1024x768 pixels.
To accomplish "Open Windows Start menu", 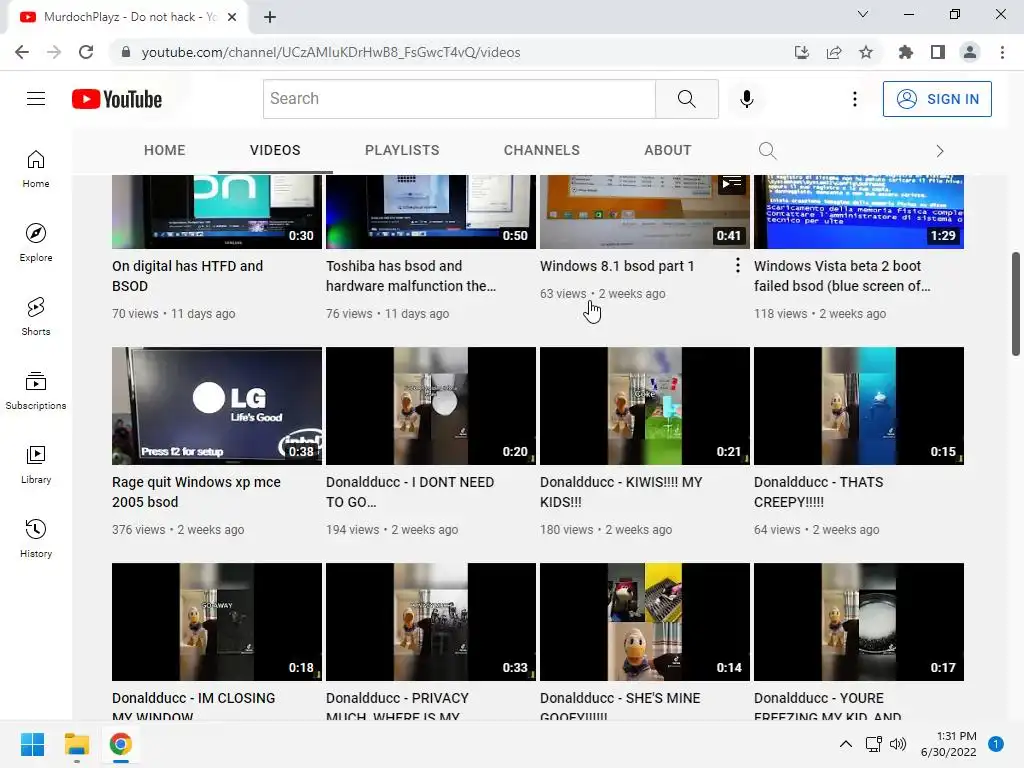I will [32, 744].
